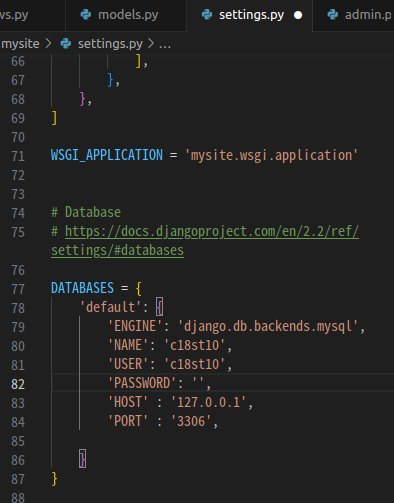This screenshot has height=503, width=394.
Task: Click the 'HOST' key text
Action: [128, 402]
